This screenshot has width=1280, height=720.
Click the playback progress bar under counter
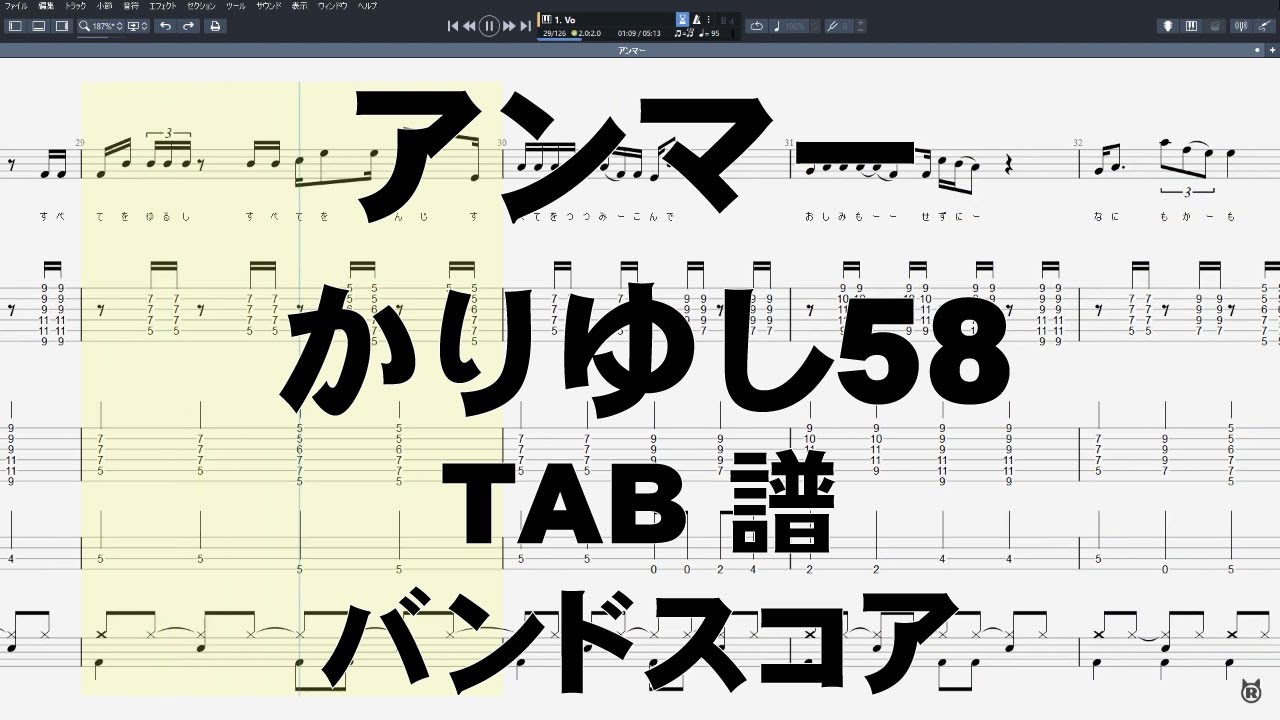point(560,39)
